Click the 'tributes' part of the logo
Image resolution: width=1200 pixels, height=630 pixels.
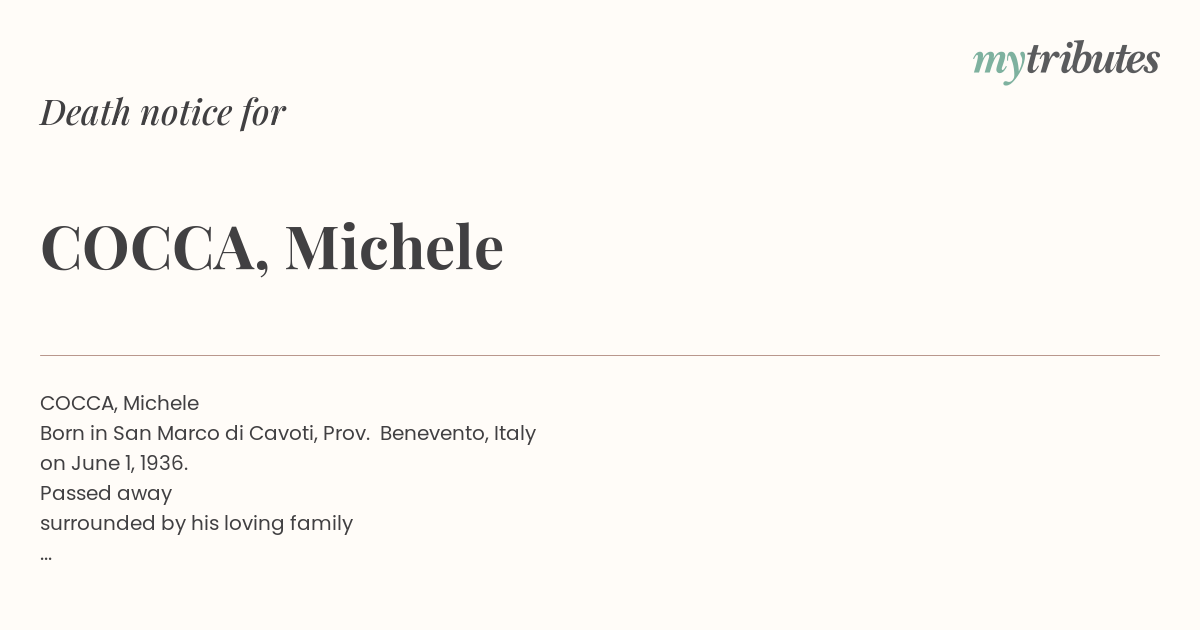1093,58
